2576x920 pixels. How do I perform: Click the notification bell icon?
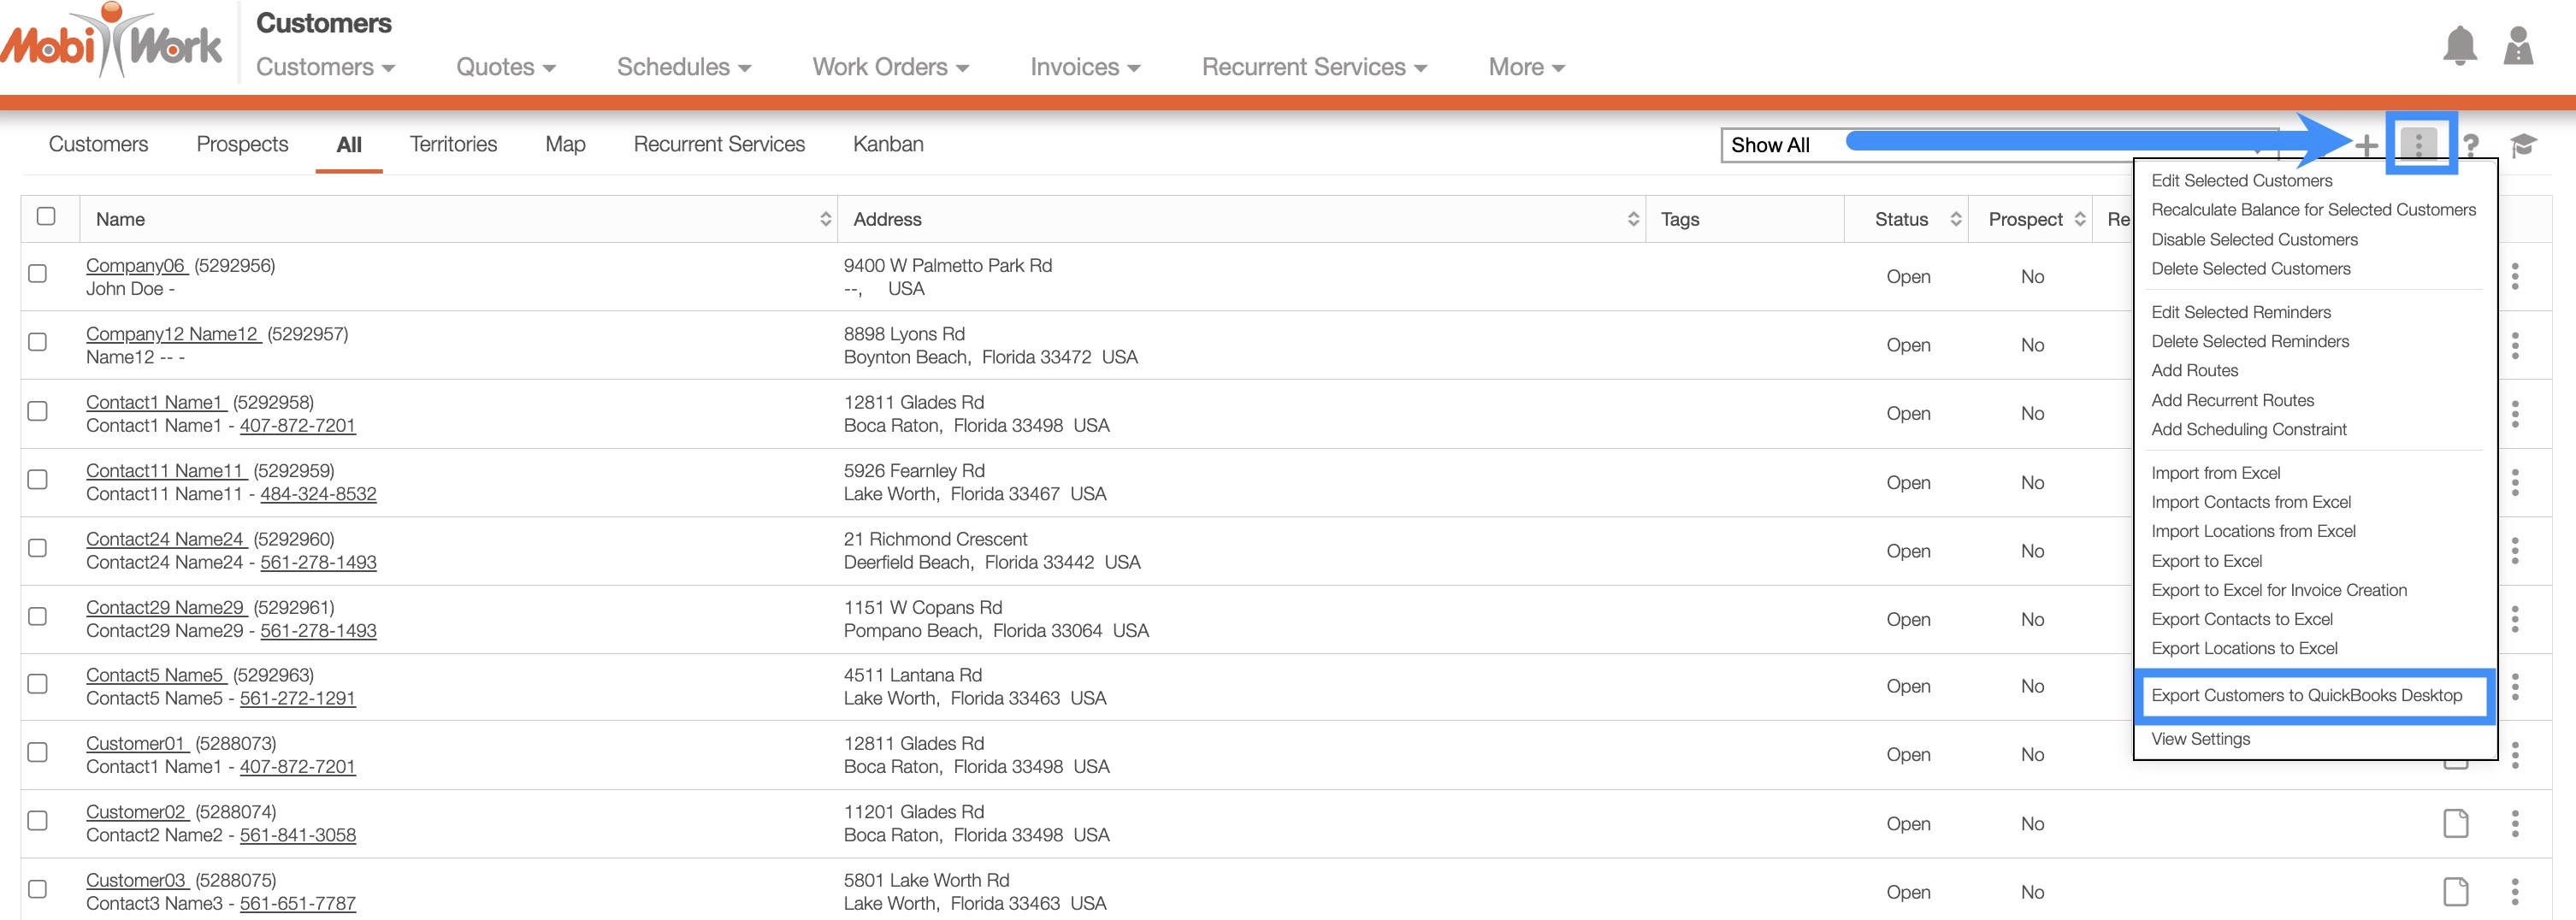click(2459, 47)
